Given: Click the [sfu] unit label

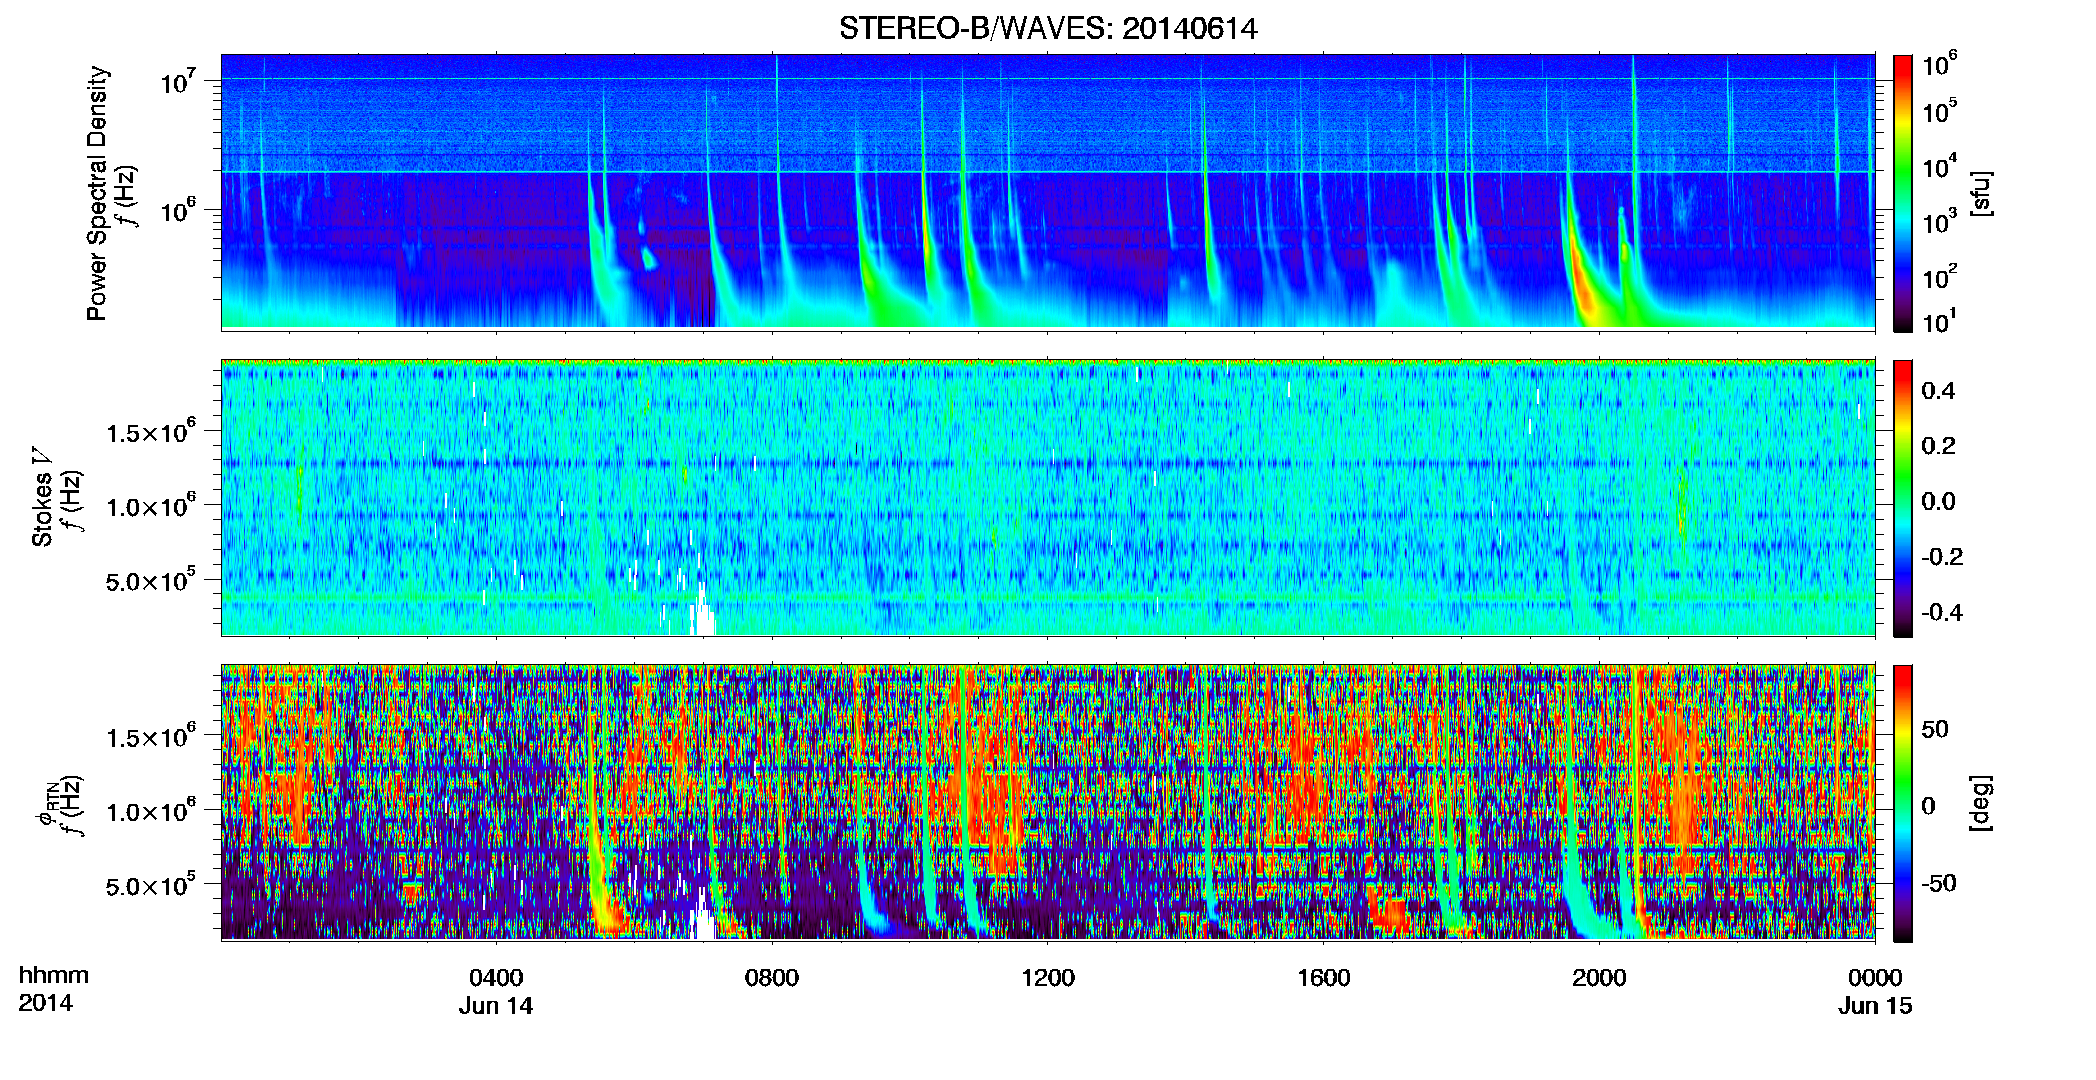Looking at the screenshot, I should coord(1981,193).
